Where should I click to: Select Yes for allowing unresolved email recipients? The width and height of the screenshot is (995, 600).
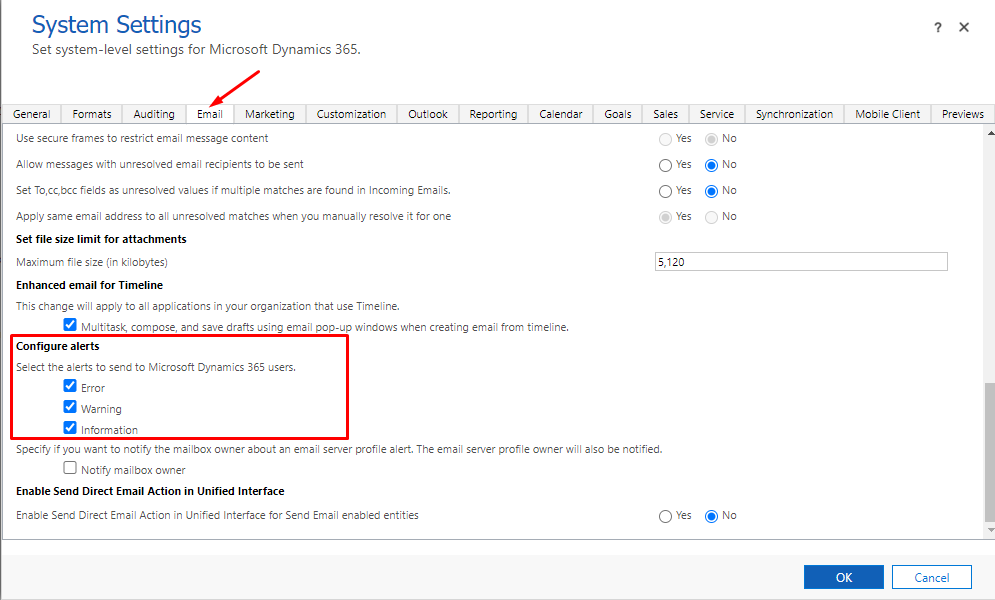click(x=665, y=164)
